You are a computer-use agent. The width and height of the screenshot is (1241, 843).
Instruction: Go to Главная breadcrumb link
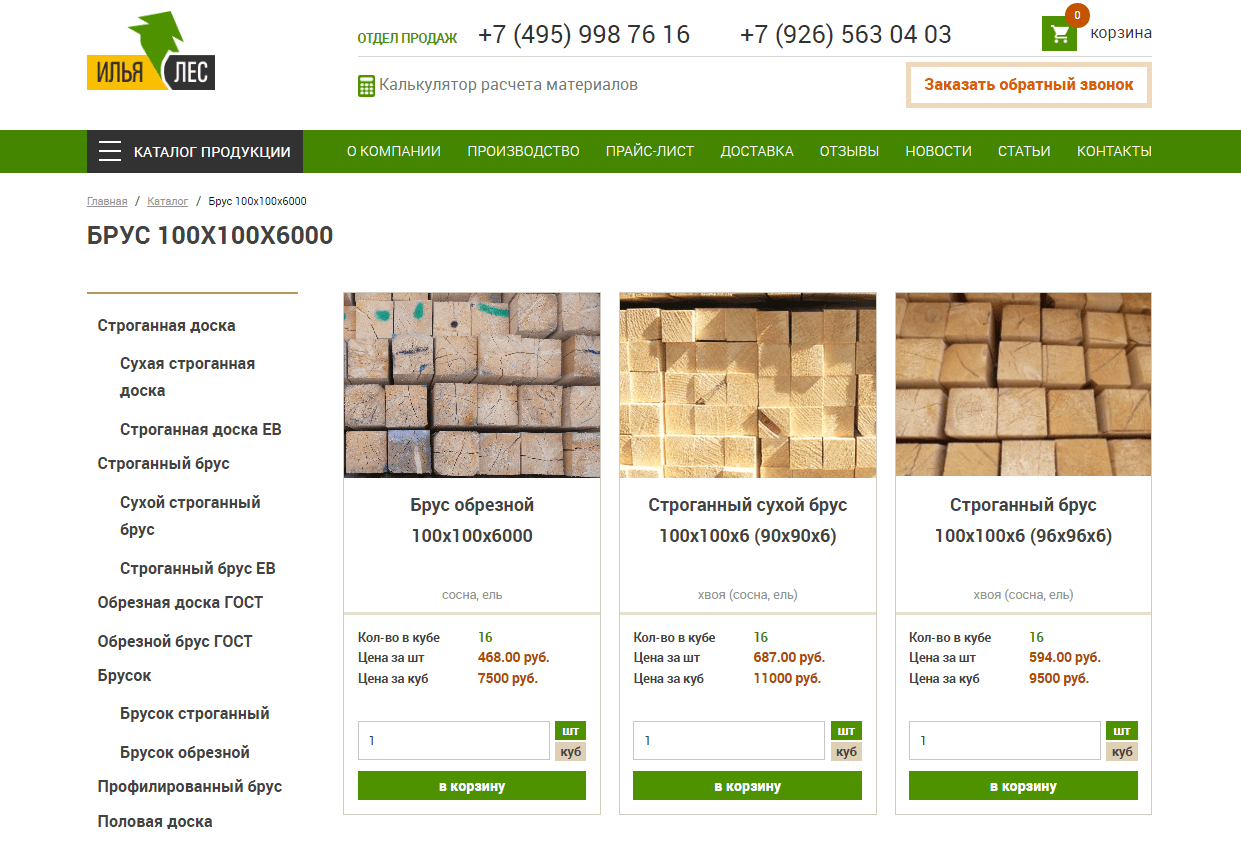click(107, 202)
